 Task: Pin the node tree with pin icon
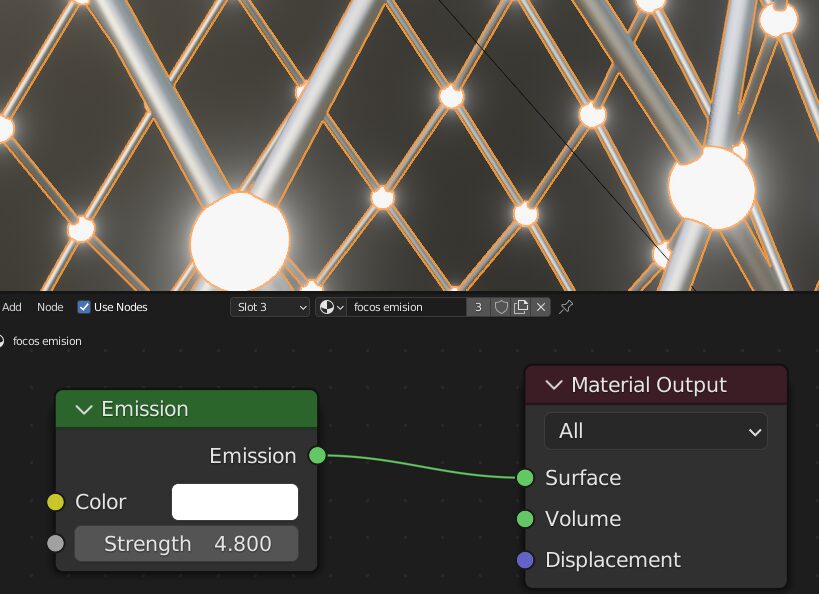coord(566,307)
